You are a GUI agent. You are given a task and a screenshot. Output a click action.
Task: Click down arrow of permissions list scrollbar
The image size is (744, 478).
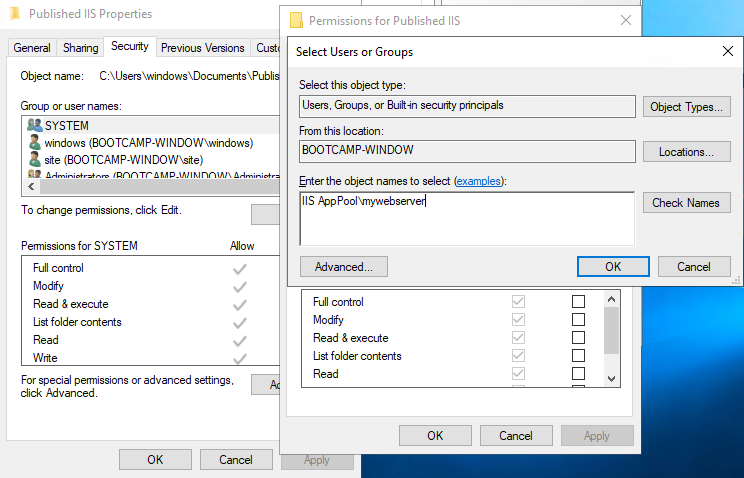coord(611,378)
